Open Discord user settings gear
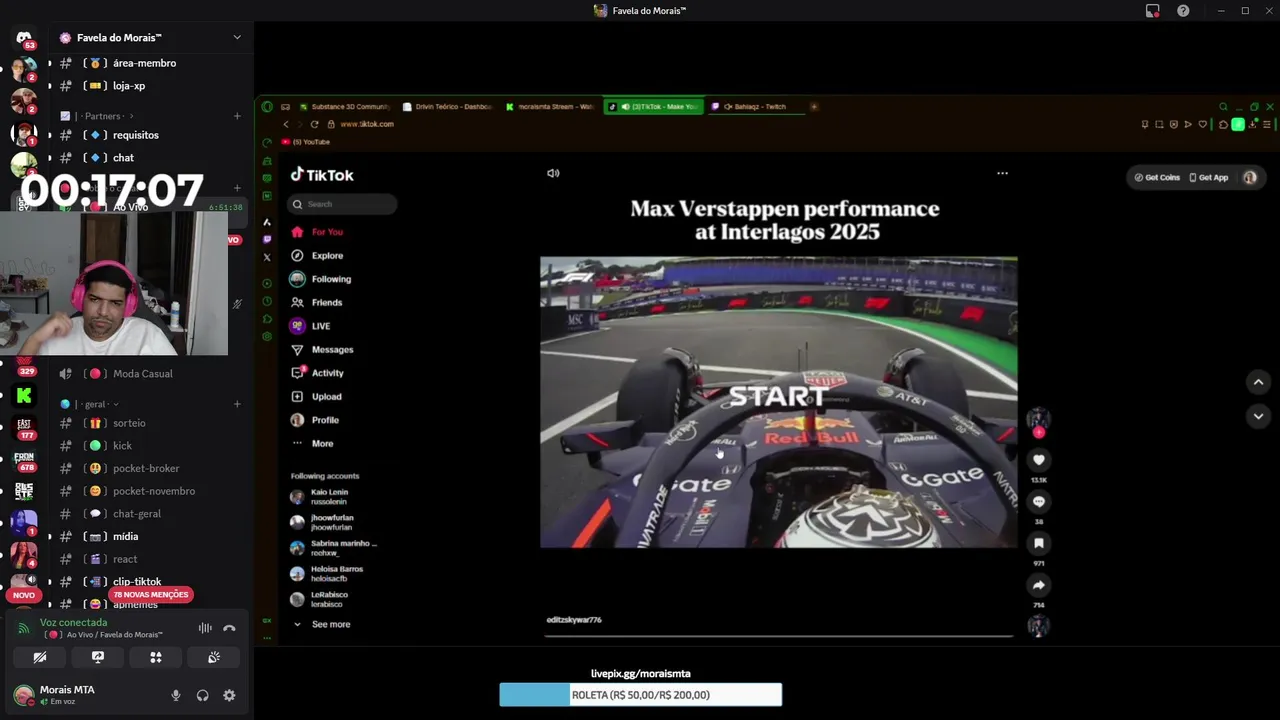 [229, 695]
